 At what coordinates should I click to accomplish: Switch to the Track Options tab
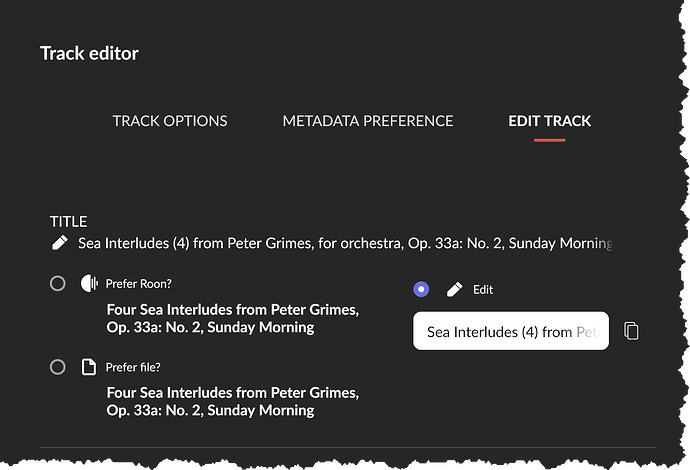pyautogui.click(x=170, y=121)
